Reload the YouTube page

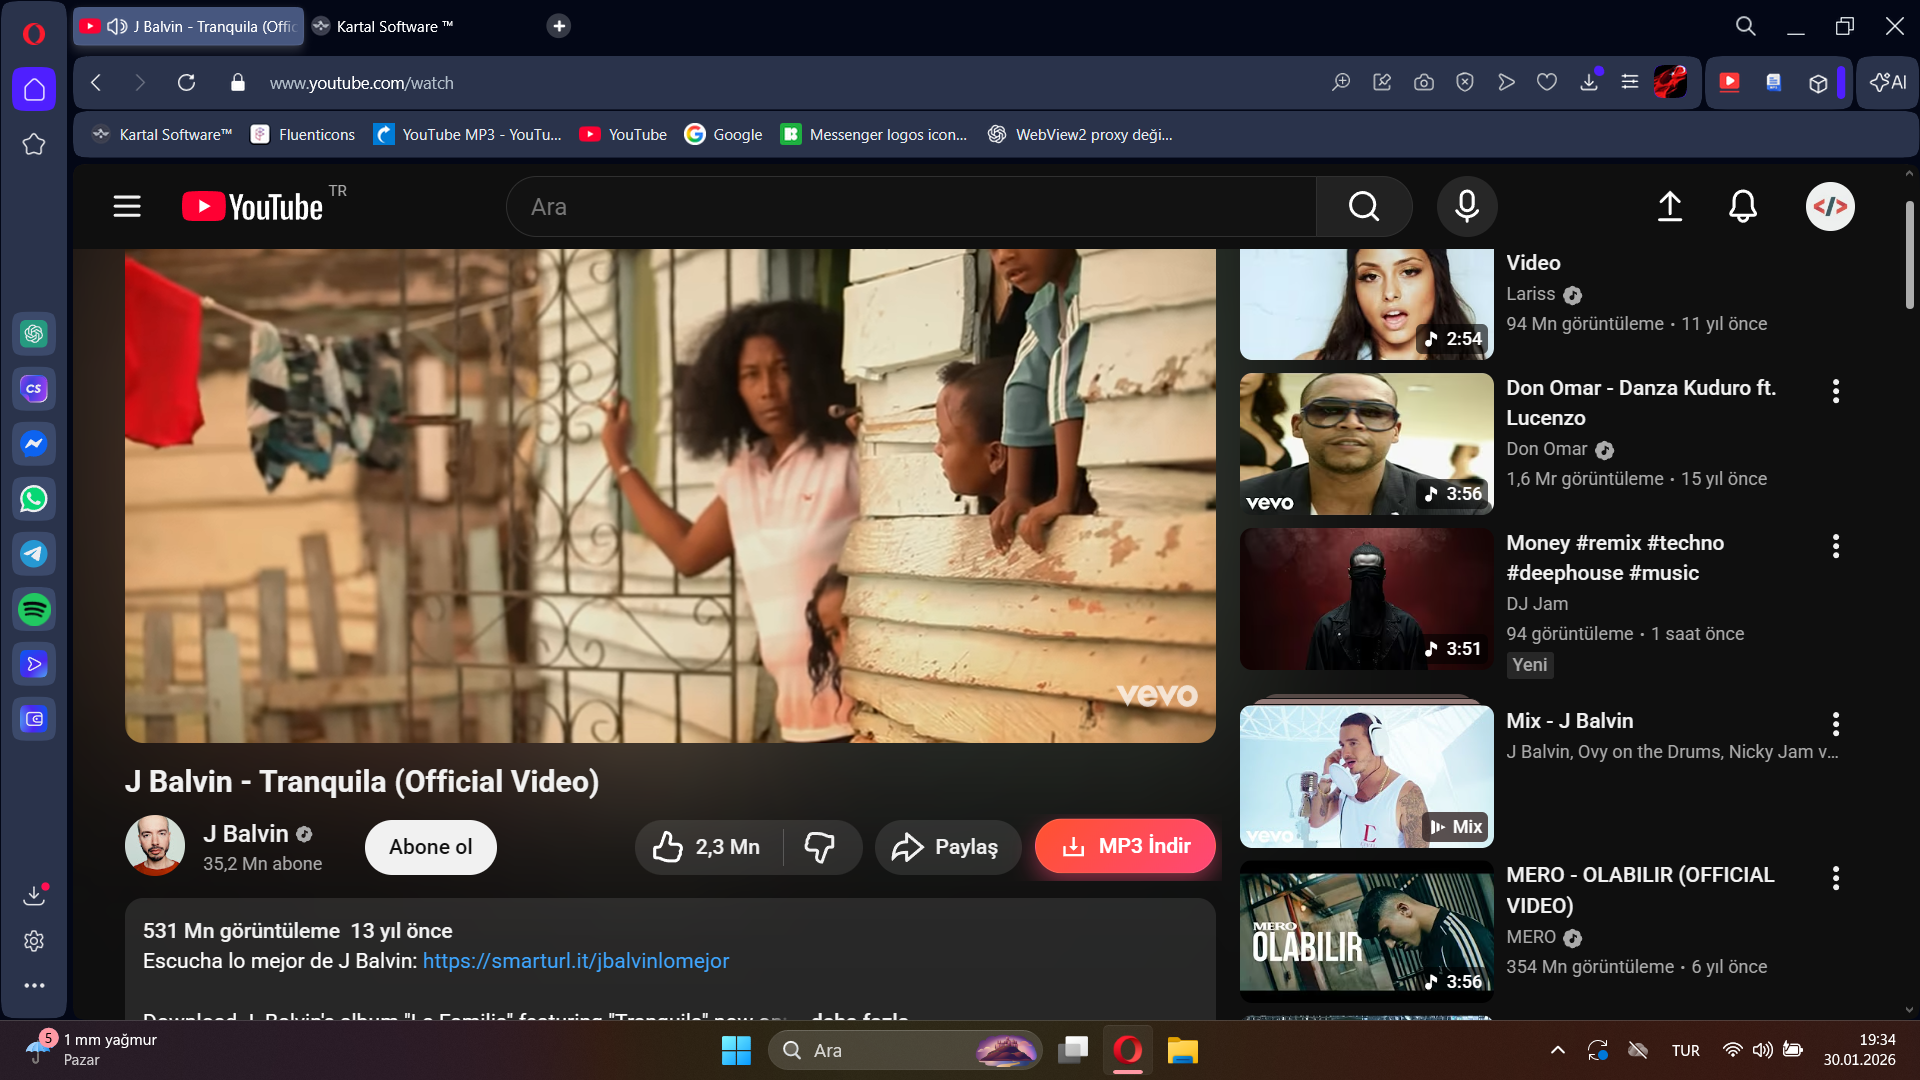[186, 83]
